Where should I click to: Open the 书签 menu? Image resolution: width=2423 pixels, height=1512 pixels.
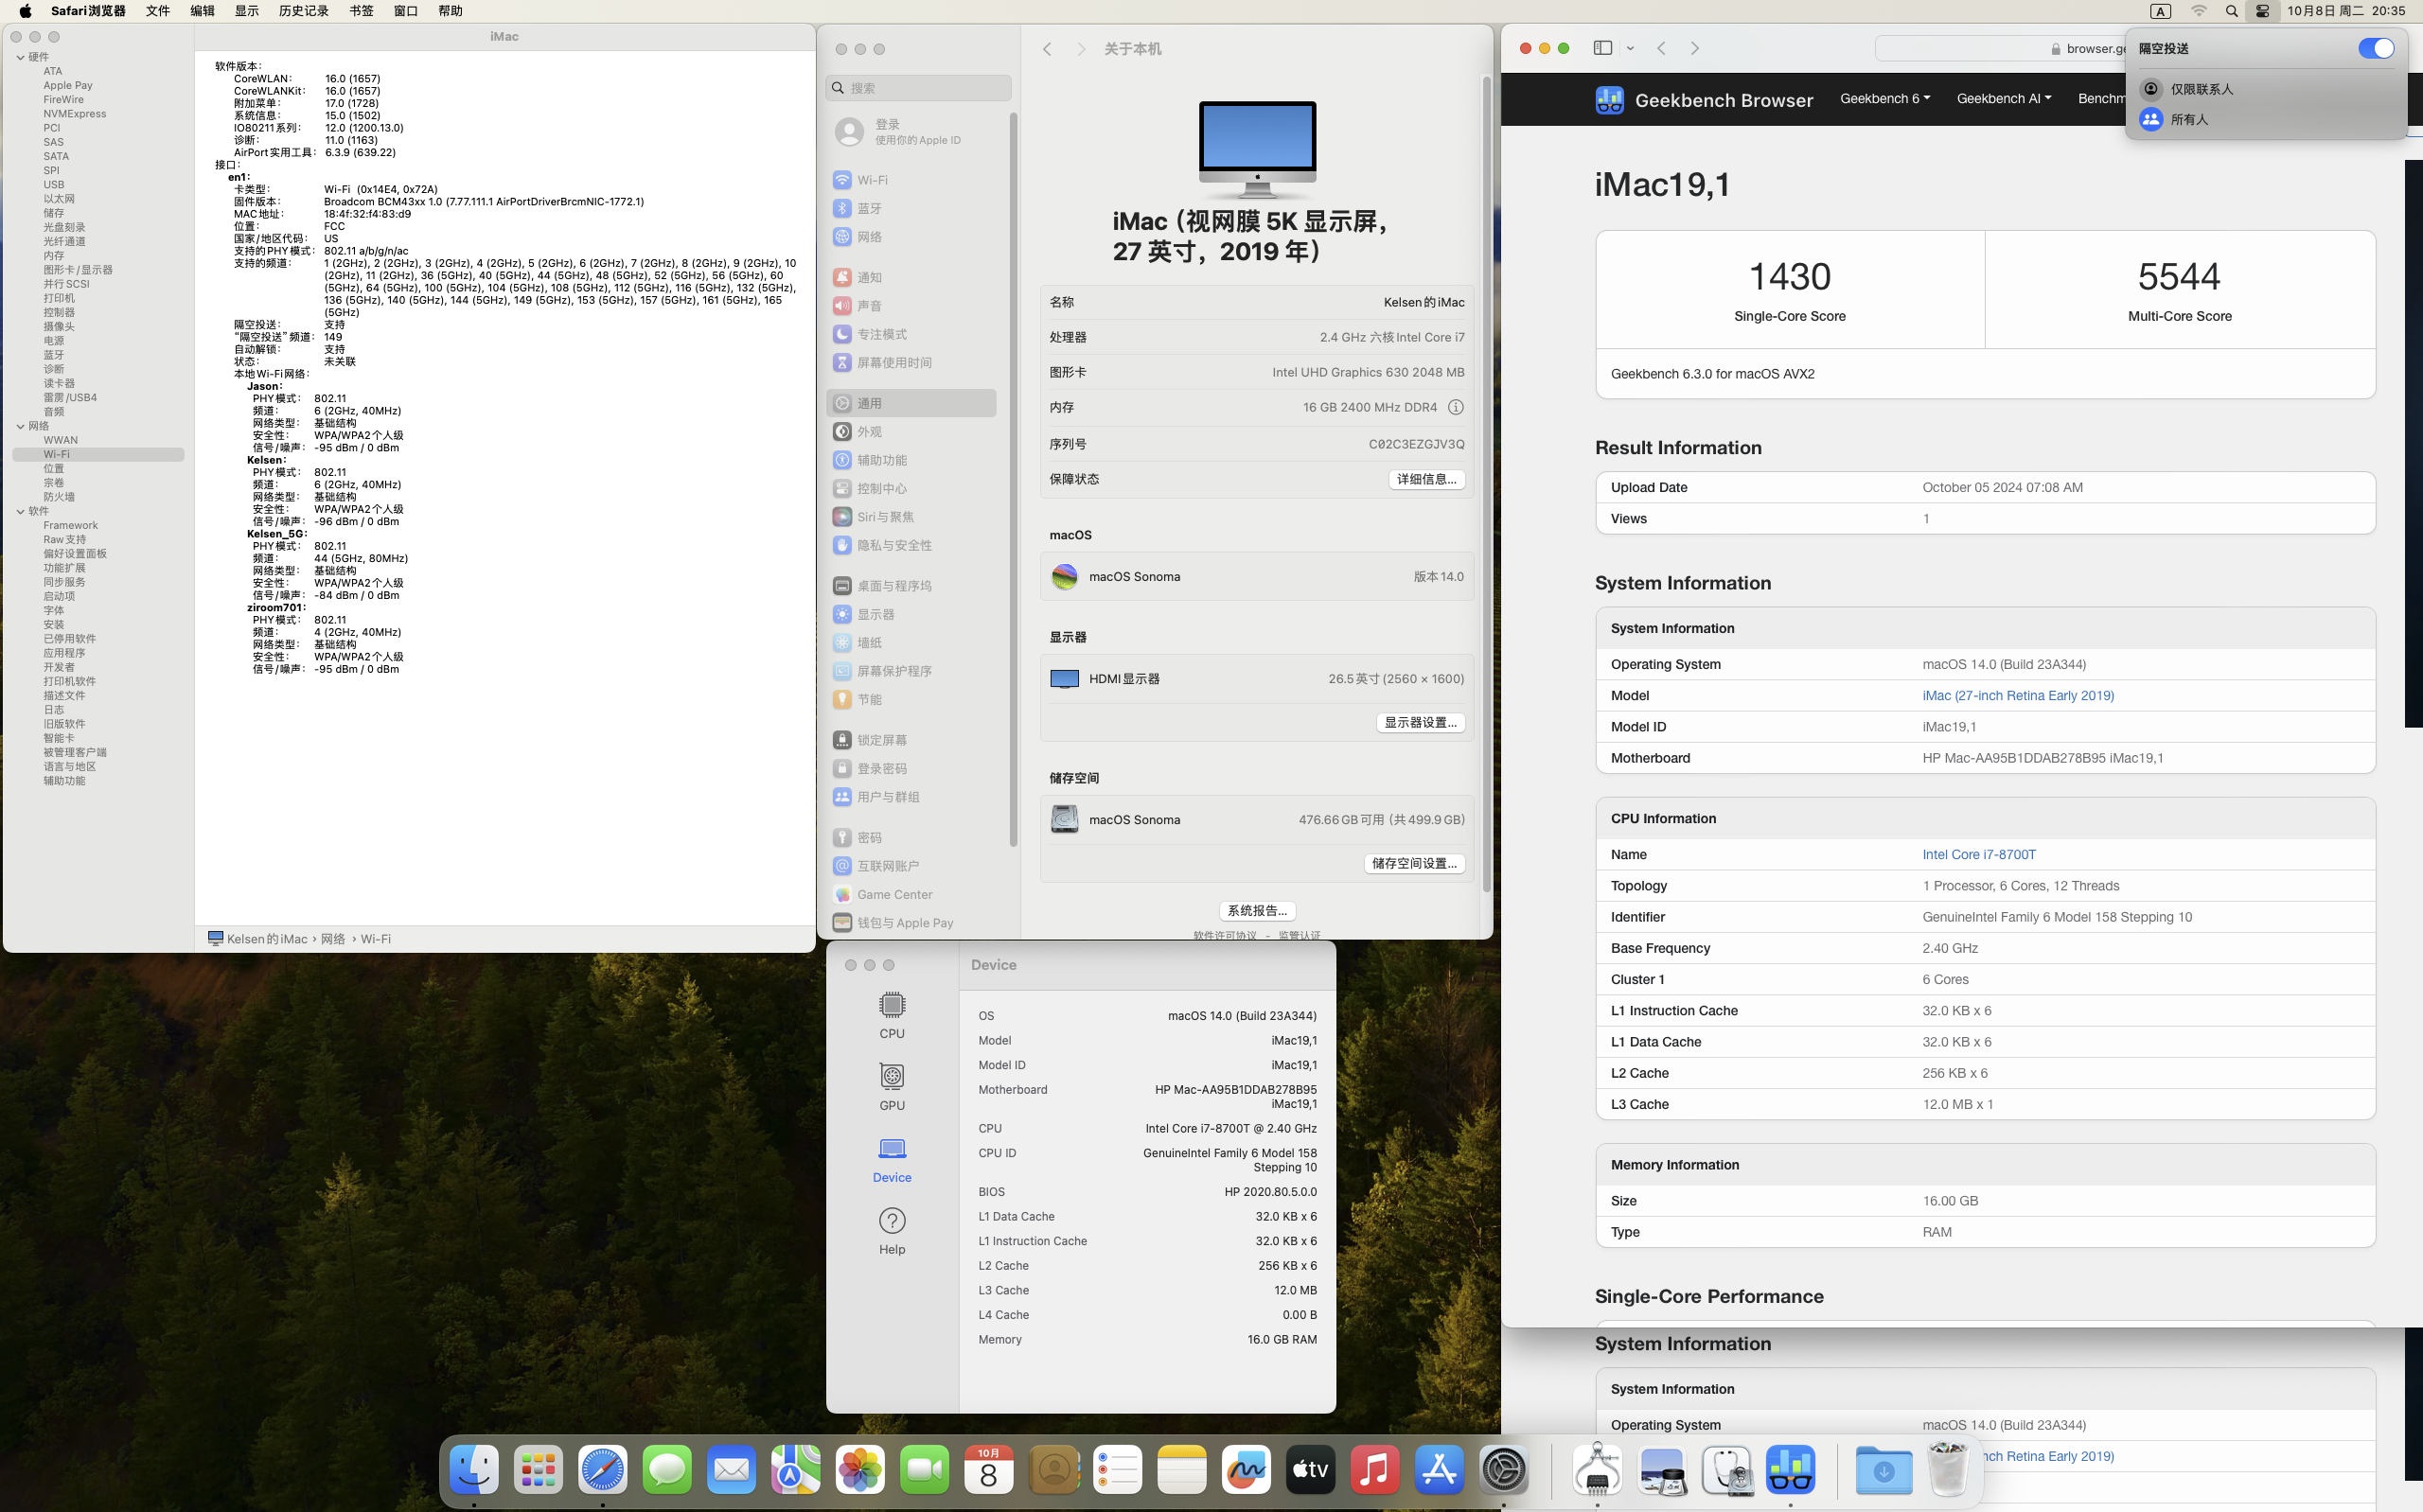click(x=361, y=11)
